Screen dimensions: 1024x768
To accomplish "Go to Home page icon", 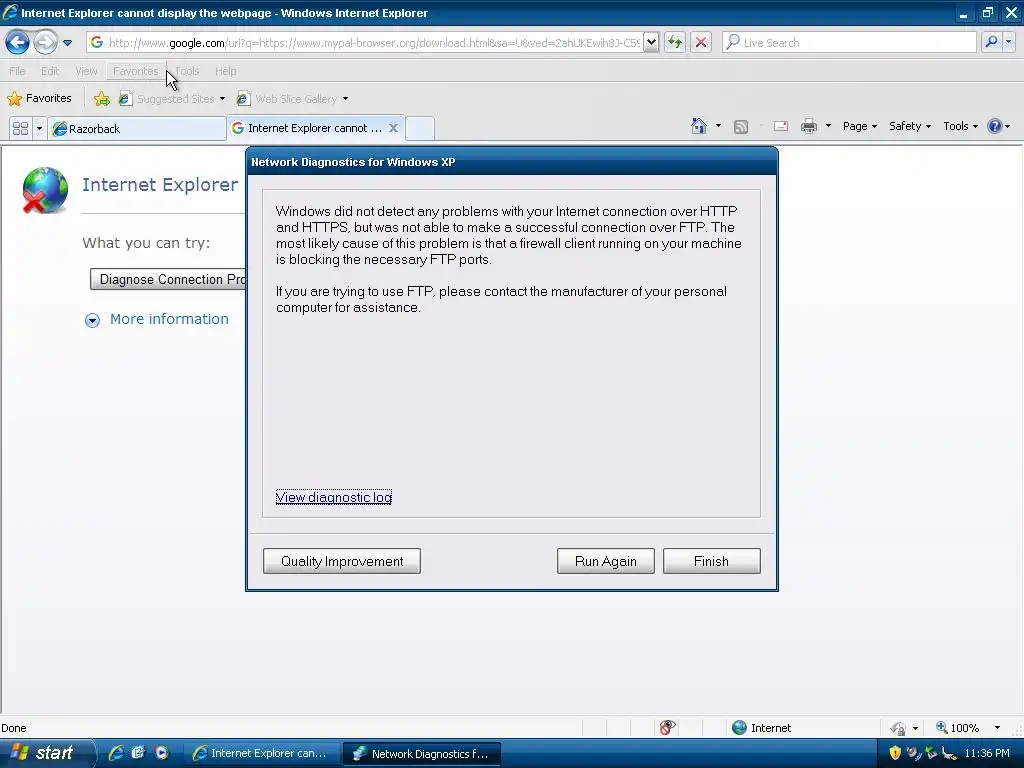I will (699, 126).
